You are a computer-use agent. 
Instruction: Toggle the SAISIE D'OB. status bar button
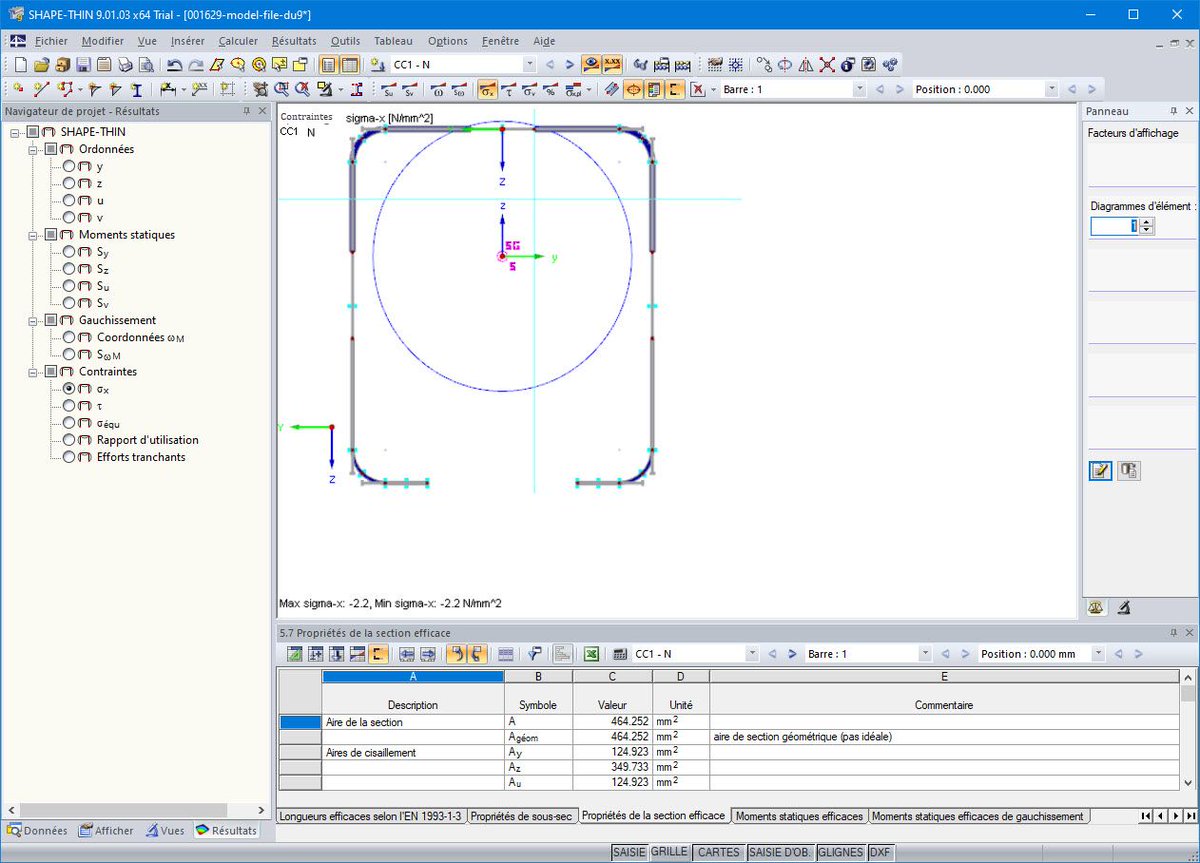click(x=780, y=852)
